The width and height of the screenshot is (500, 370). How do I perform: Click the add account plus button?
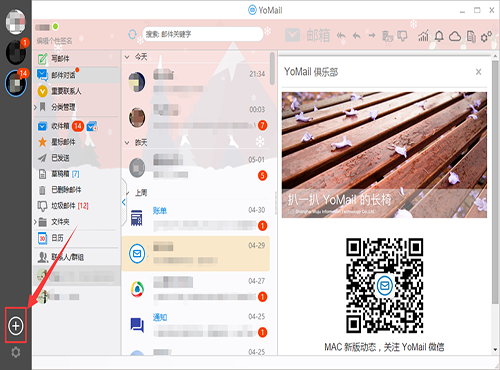coord(16,326)
